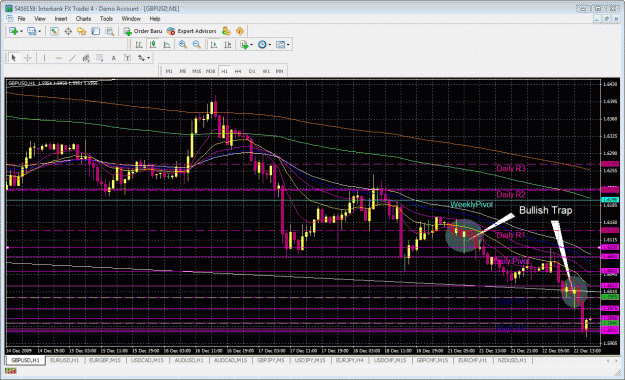Open the Charts menu

click(83, 19)
